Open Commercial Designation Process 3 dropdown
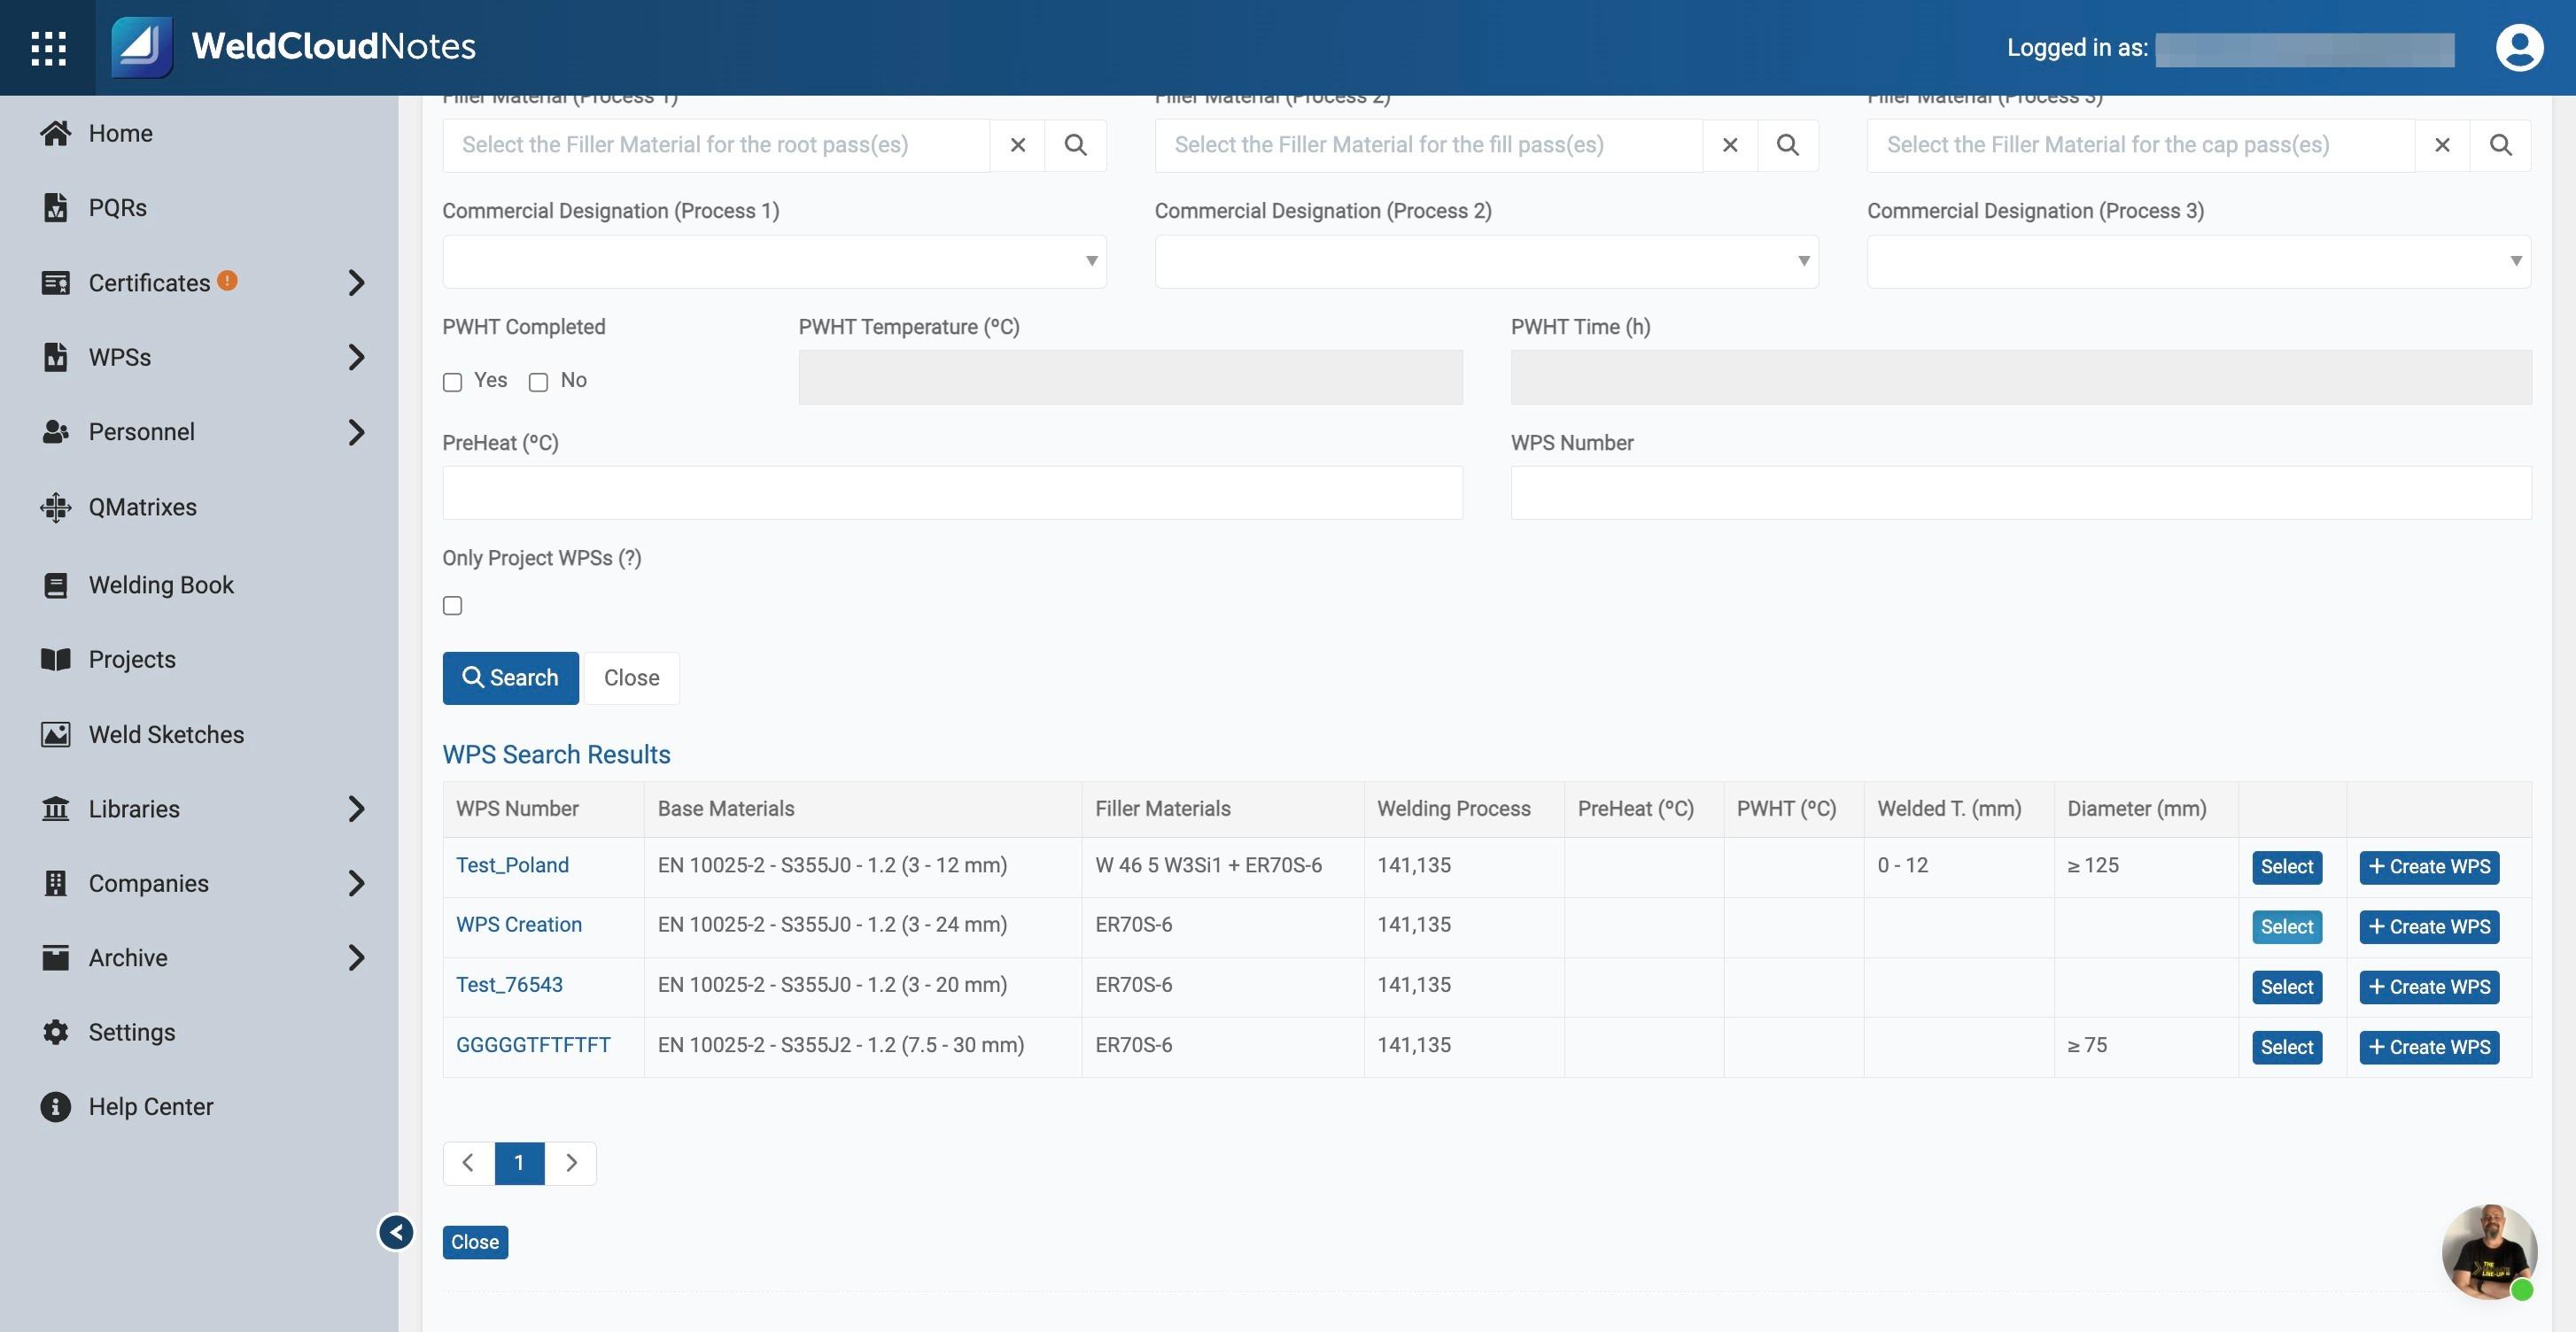This screenshot has height=1332, width=2576. (2198, 261)
